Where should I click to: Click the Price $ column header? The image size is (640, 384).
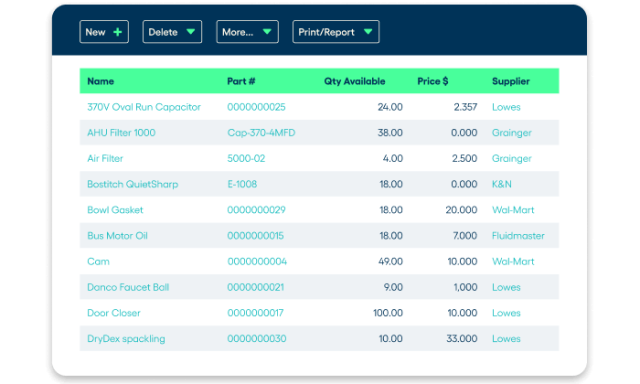pyautogui.click(x=433, y=81)
